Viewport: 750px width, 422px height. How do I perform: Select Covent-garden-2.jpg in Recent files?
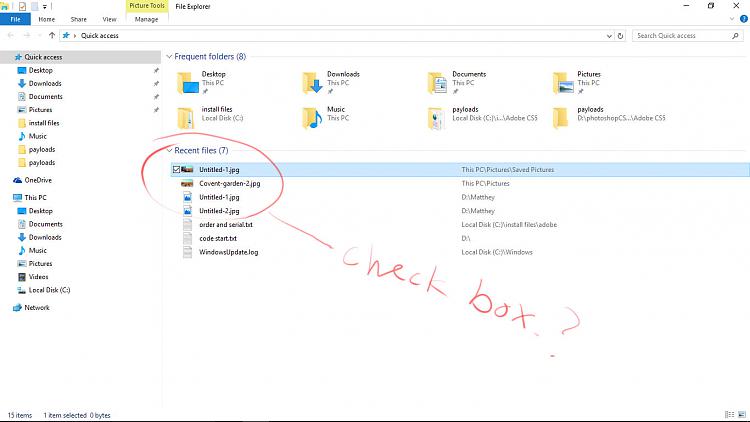[x=230, y=183]
